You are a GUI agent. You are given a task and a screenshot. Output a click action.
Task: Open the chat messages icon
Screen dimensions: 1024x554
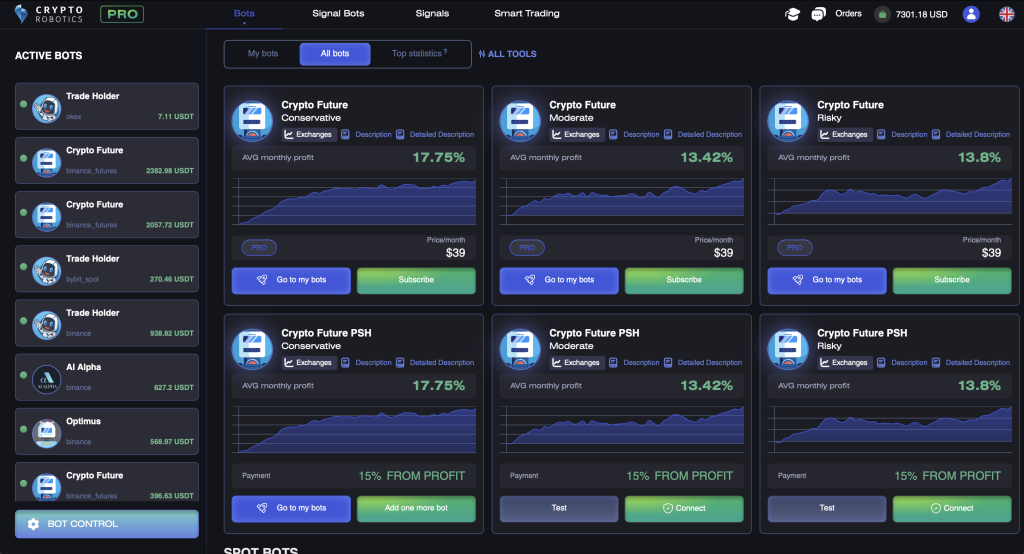[x=818, y=14]
